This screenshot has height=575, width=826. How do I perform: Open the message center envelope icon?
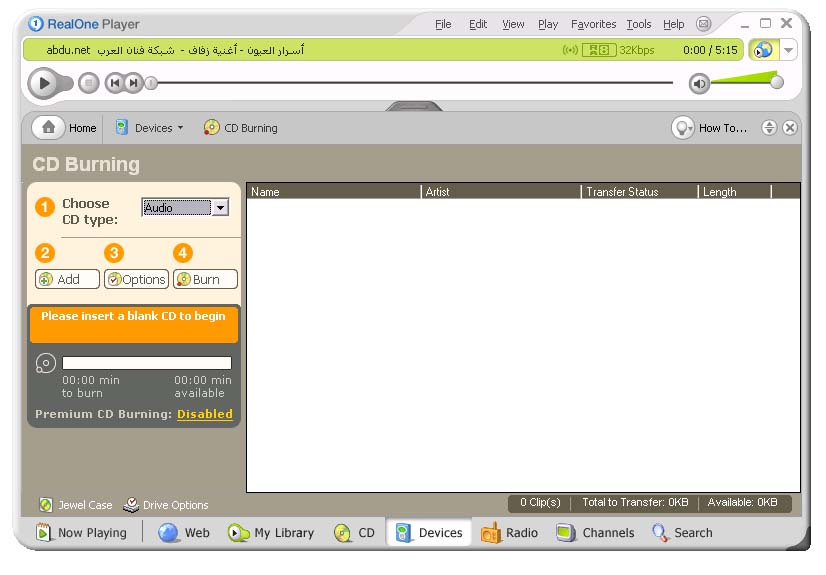[x=703, y=24]
